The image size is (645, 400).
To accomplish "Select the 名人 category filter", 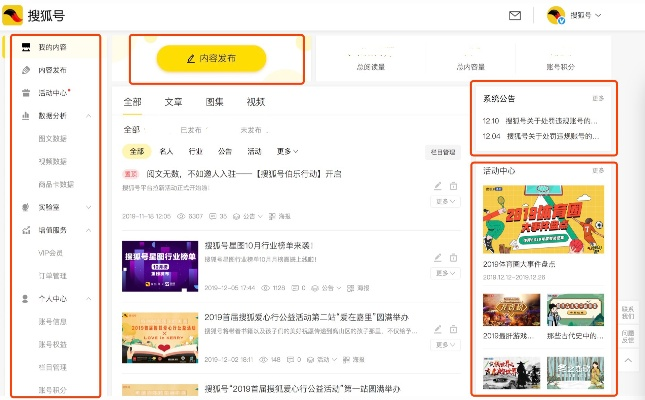I will pyautogui.click(x=167, y=151).
